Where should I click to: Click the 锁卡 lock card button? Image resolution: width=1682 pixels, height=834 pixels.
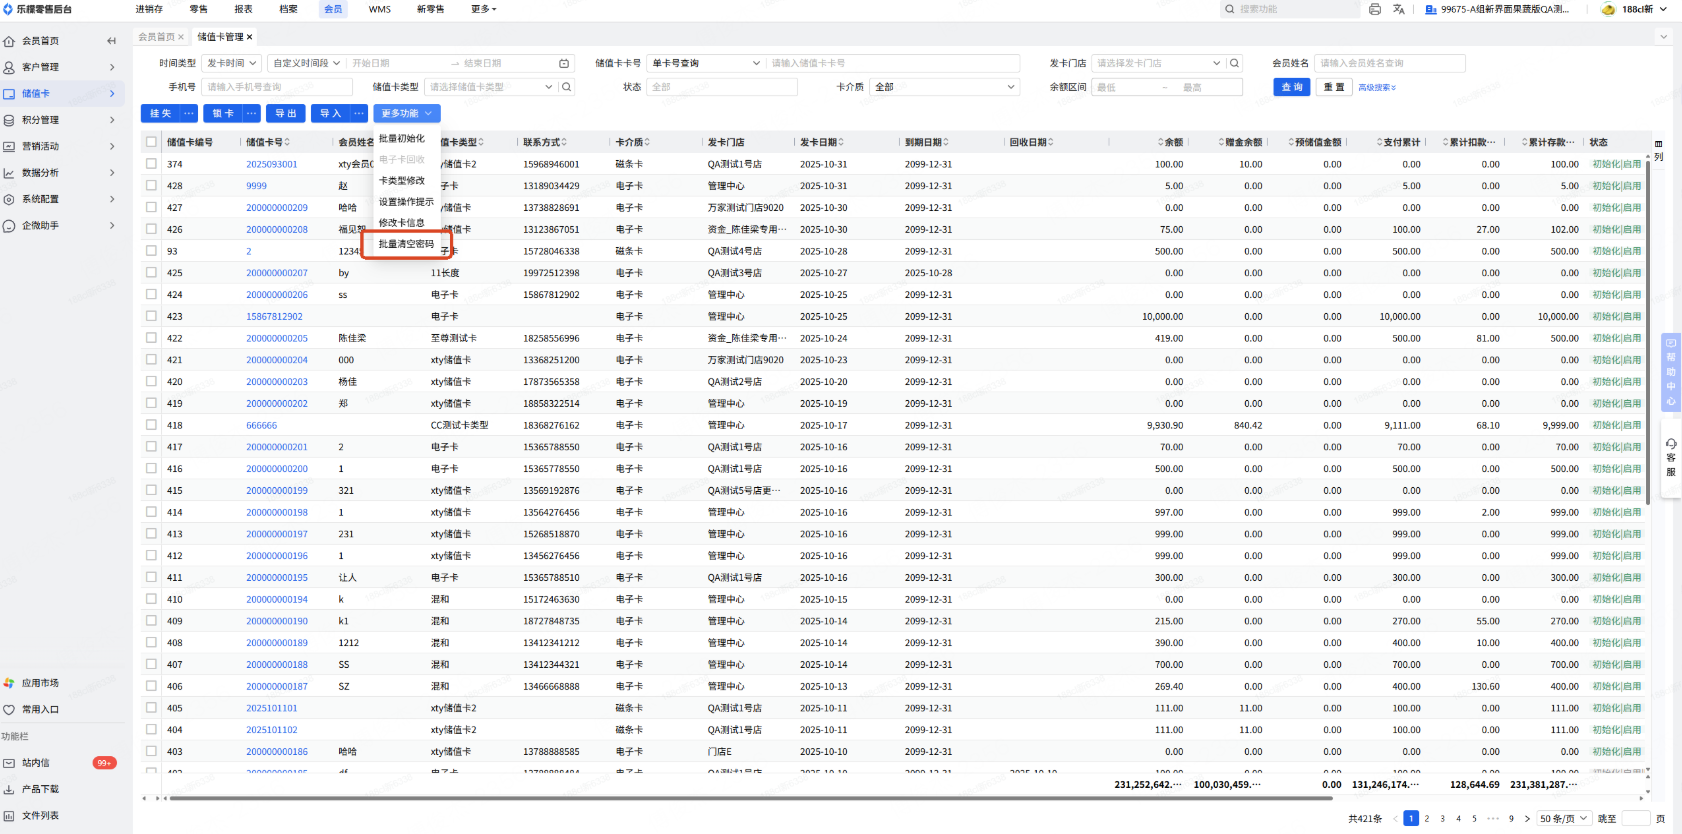pyautogui.click(x=223, y=114)
